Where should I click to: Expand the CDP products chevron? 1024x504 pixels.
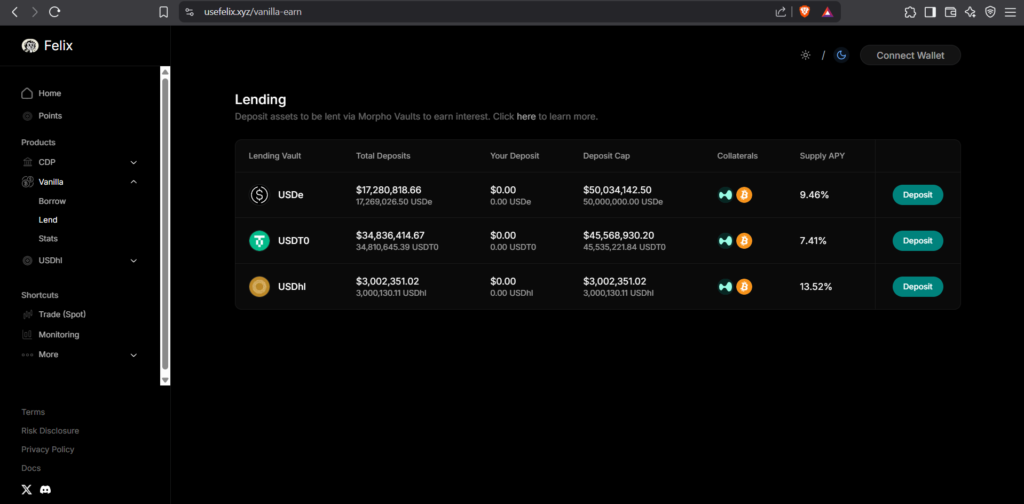[x=133, y=162]
